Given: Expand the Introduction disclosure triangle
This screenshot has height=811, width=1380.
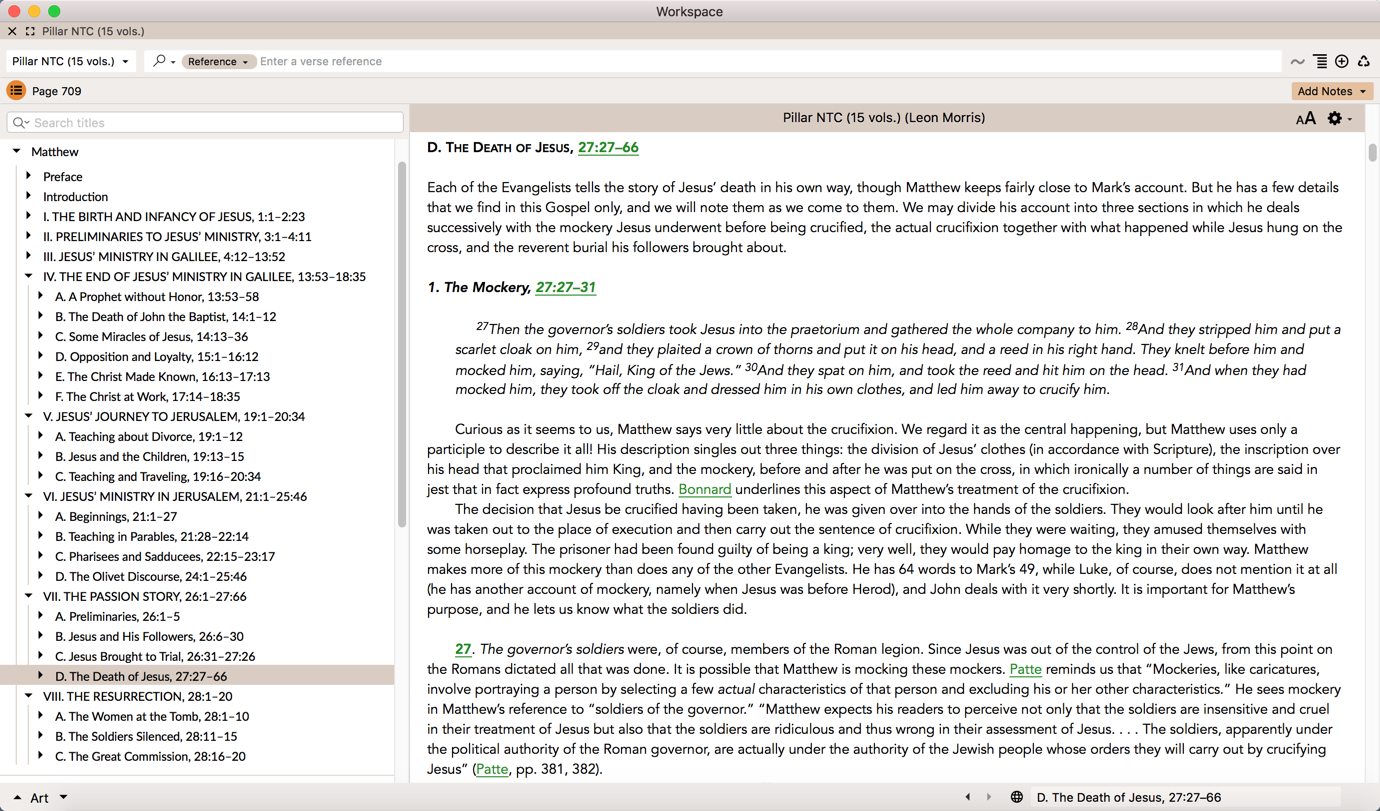Looking at the screenshot, I should pos(29,196).
